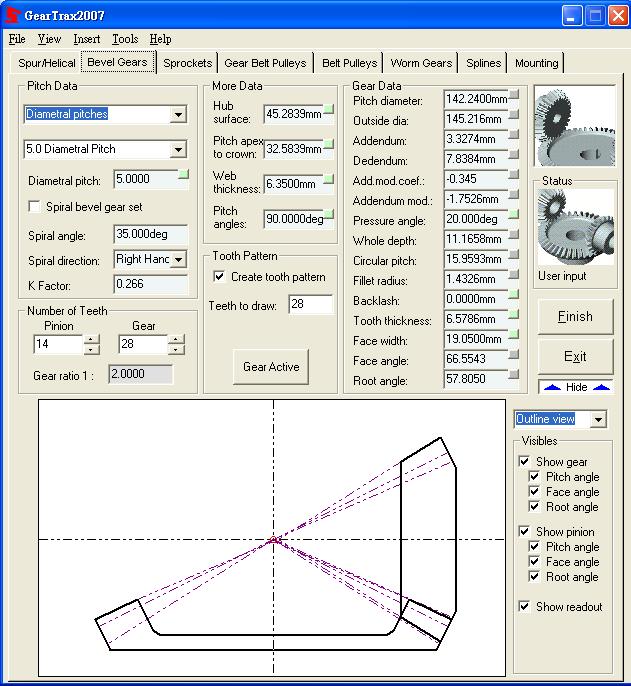The height and width of the screenshot is (686, 631).
Task: Open the Diametral pitches type dropdown
Action: 178,115
